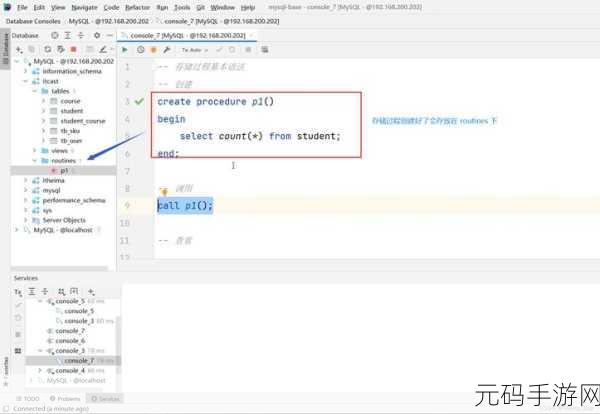Select the performance_schema database
Viewport: 600px width, 414px height.
[x=74, y=200]
